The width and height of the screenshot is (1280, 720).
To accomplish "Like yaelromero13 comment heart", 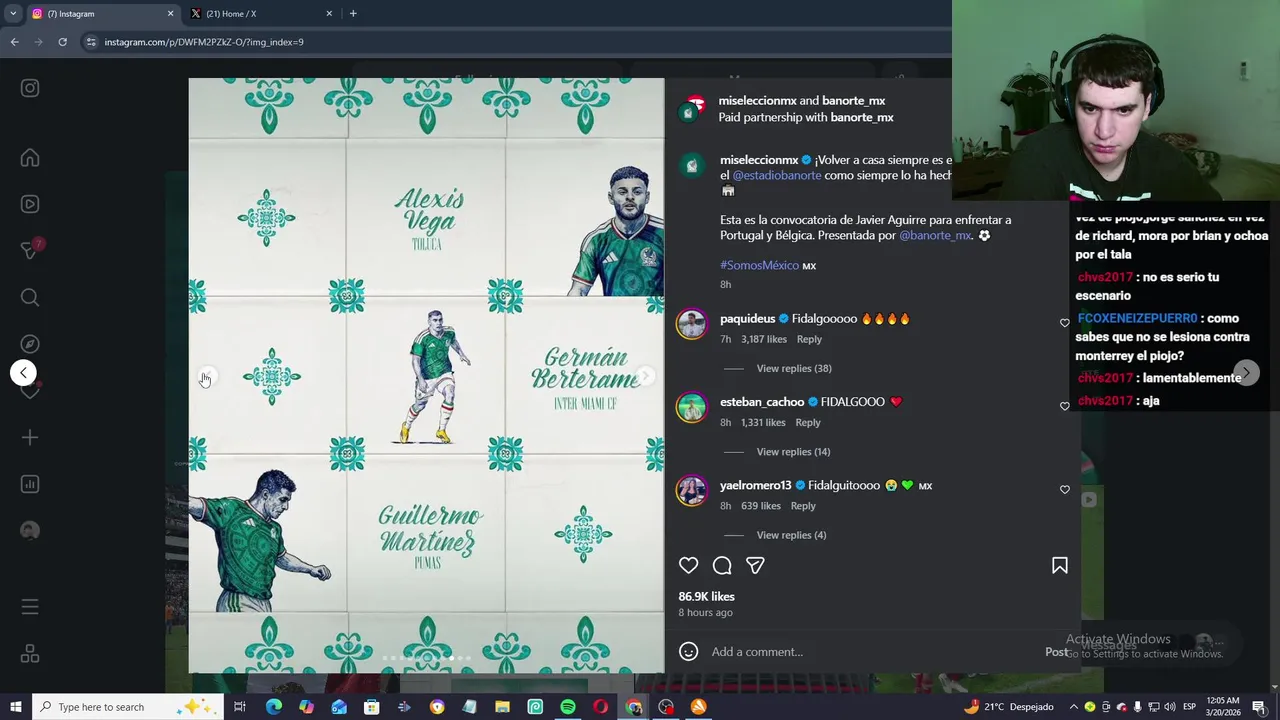I will coord(1064,490).
